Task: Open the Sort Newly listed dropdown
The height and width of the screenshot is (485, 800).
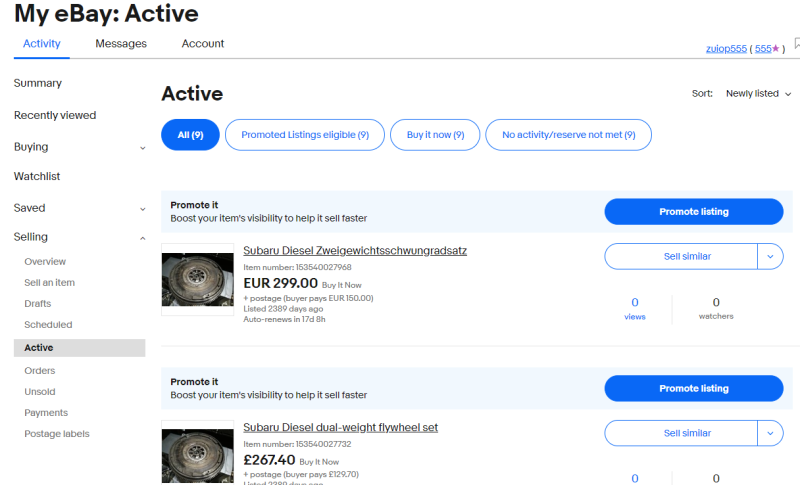Action: [758, 93]
